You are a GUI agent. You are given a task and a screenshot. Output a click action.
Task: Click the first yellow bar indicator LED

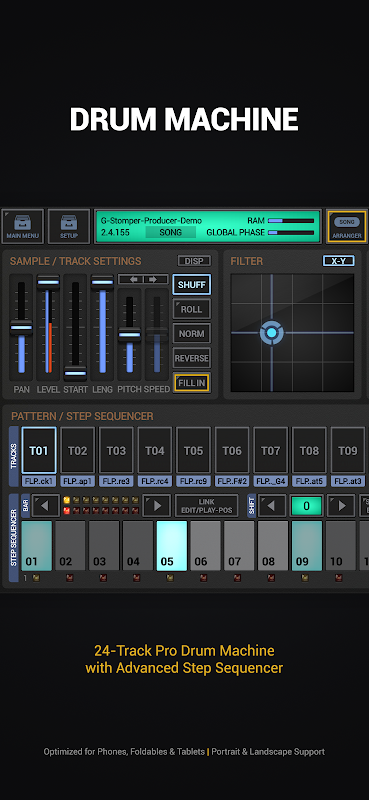[66, 500]
